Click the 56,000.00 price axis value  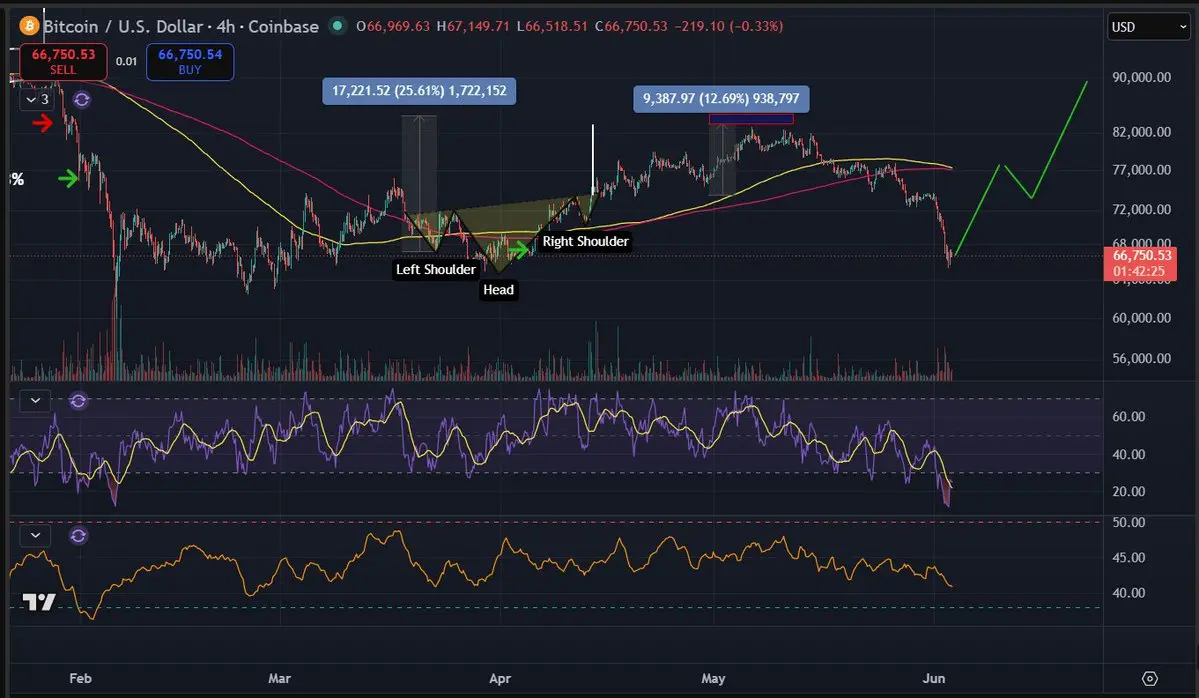1141,359
